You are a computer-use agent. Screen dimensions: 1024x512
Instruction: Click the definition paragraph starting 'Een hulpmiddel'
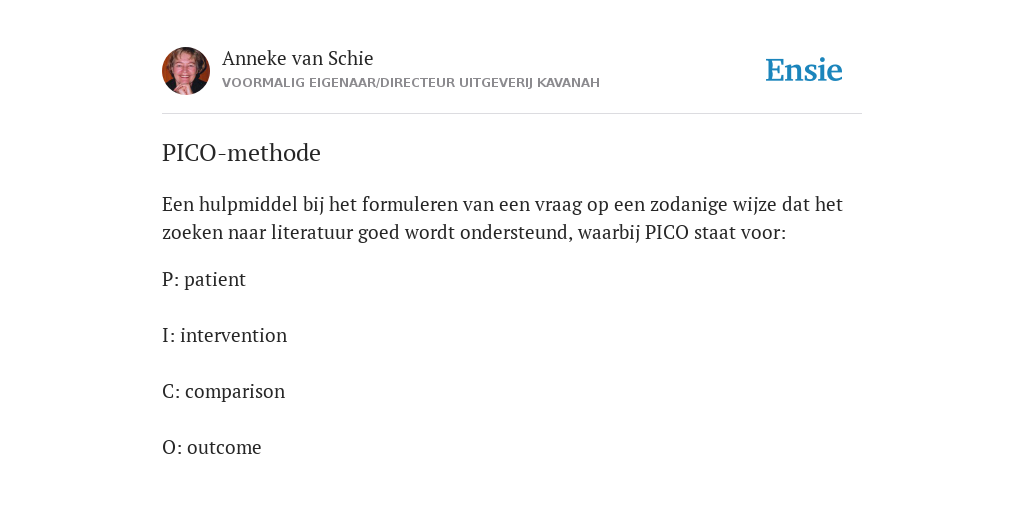pyautogui.click(x=502, y=218)
